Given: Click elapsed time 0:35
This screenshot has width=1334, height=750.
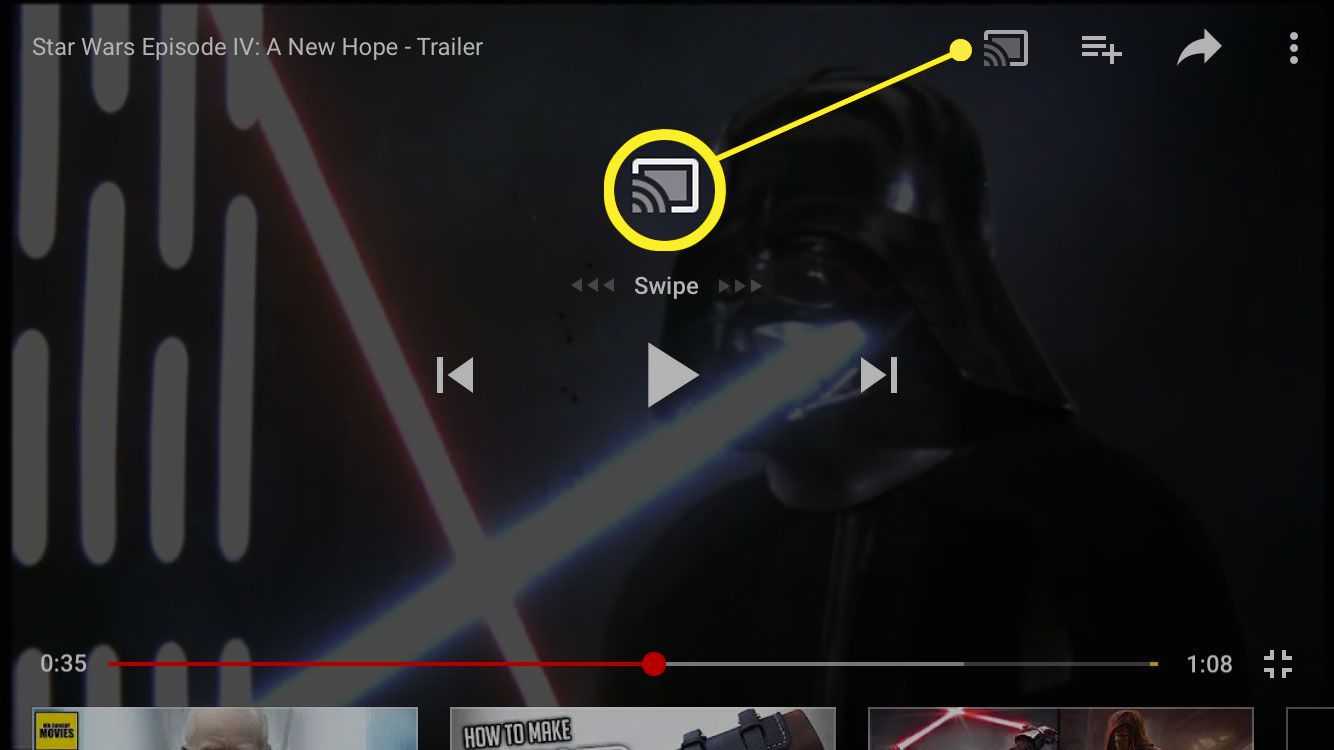Looking at the screenshot, I should [63, 664].
